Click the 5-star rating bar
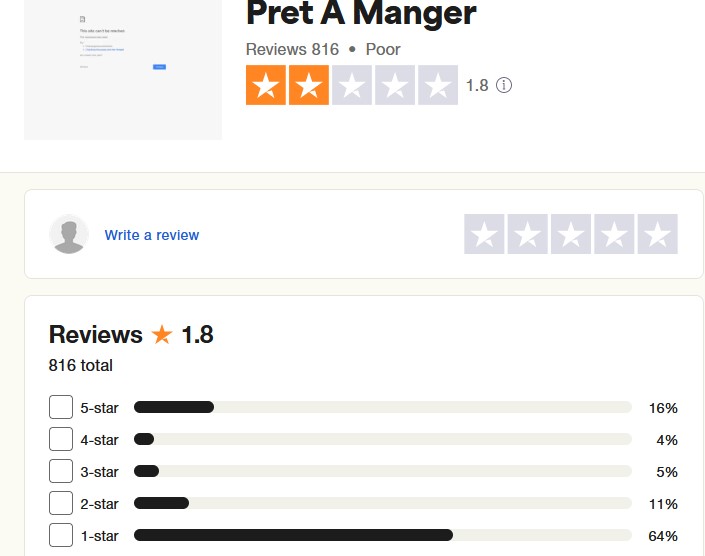 (x=382, y=407)
